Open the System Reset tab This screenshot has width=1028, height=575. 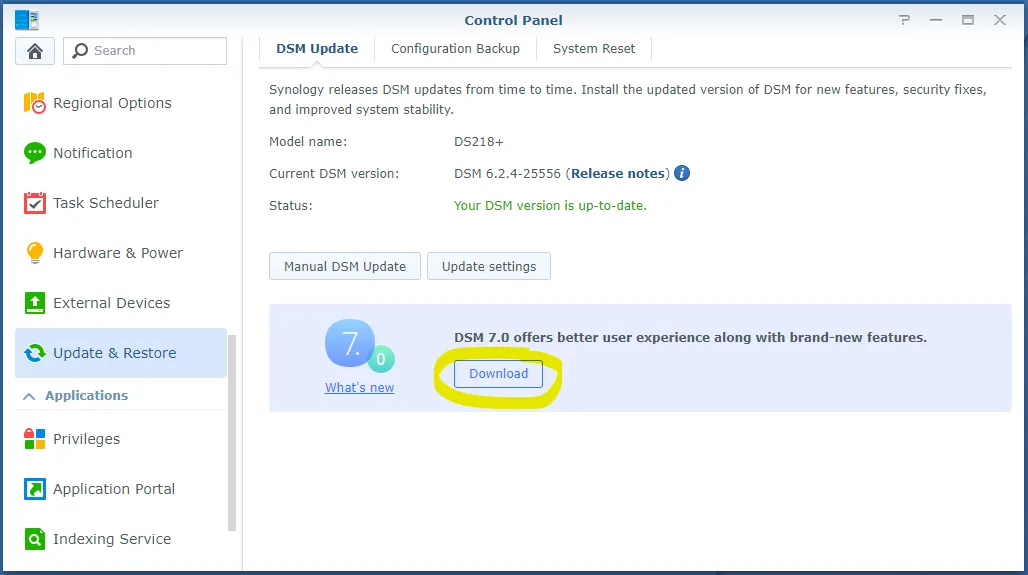click(x=594, y=49)
